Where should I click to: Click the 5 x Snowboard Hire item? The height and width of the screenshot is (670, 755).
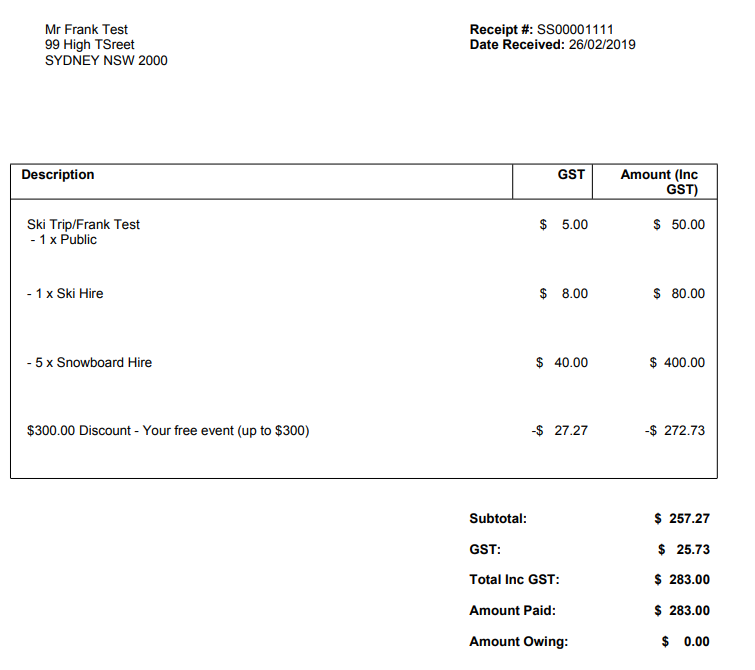[89, 362]
